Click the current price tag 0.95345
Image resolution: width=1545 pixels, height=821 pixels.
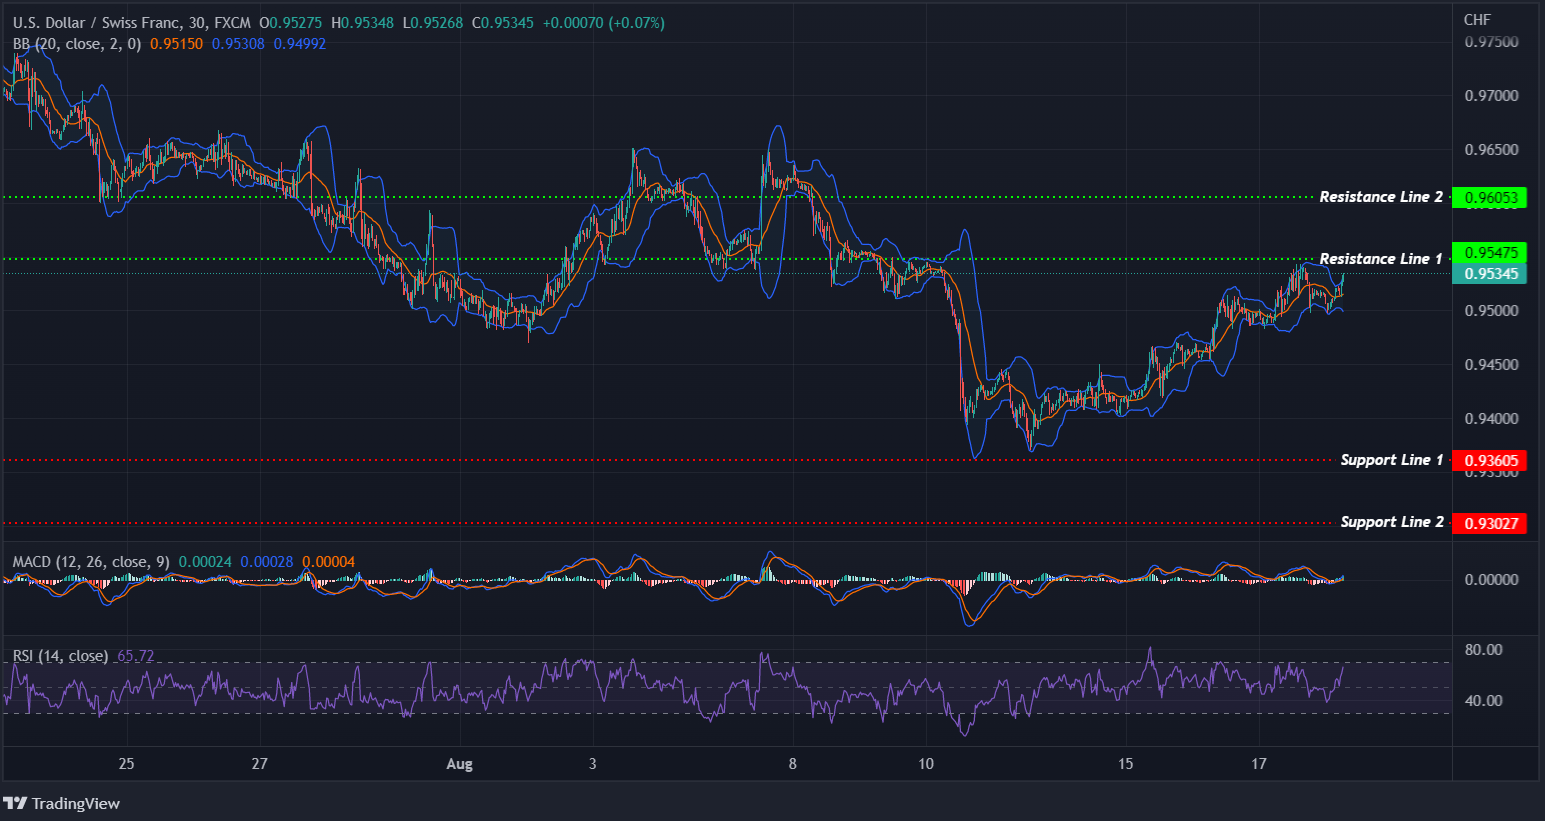(1489, 273)
